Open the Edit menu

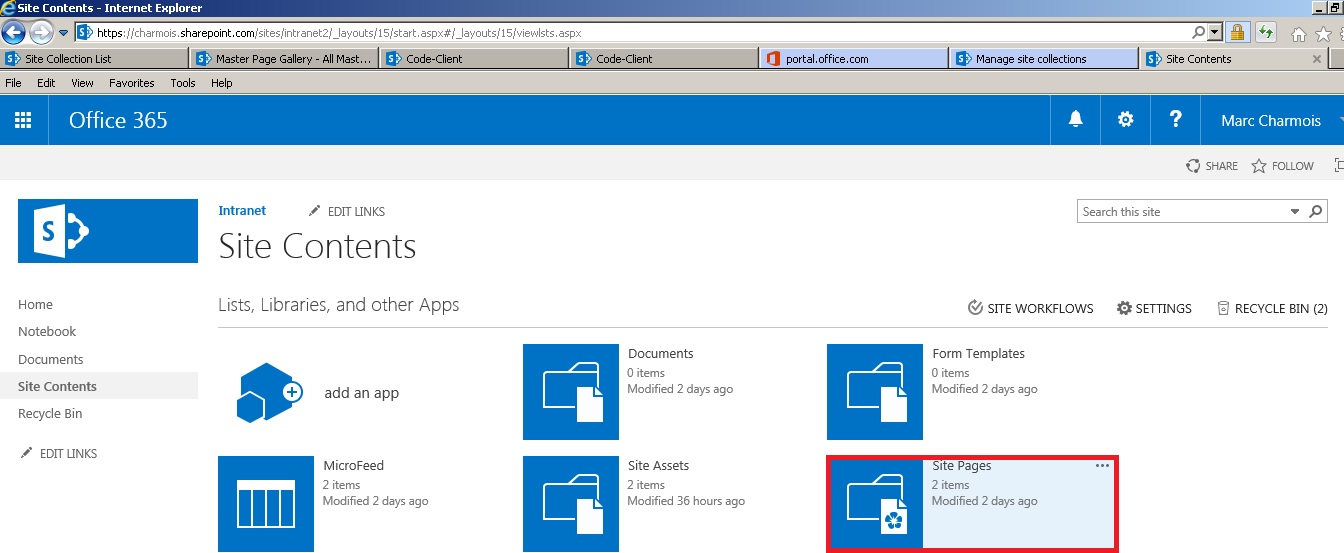(x=46, y=83)
